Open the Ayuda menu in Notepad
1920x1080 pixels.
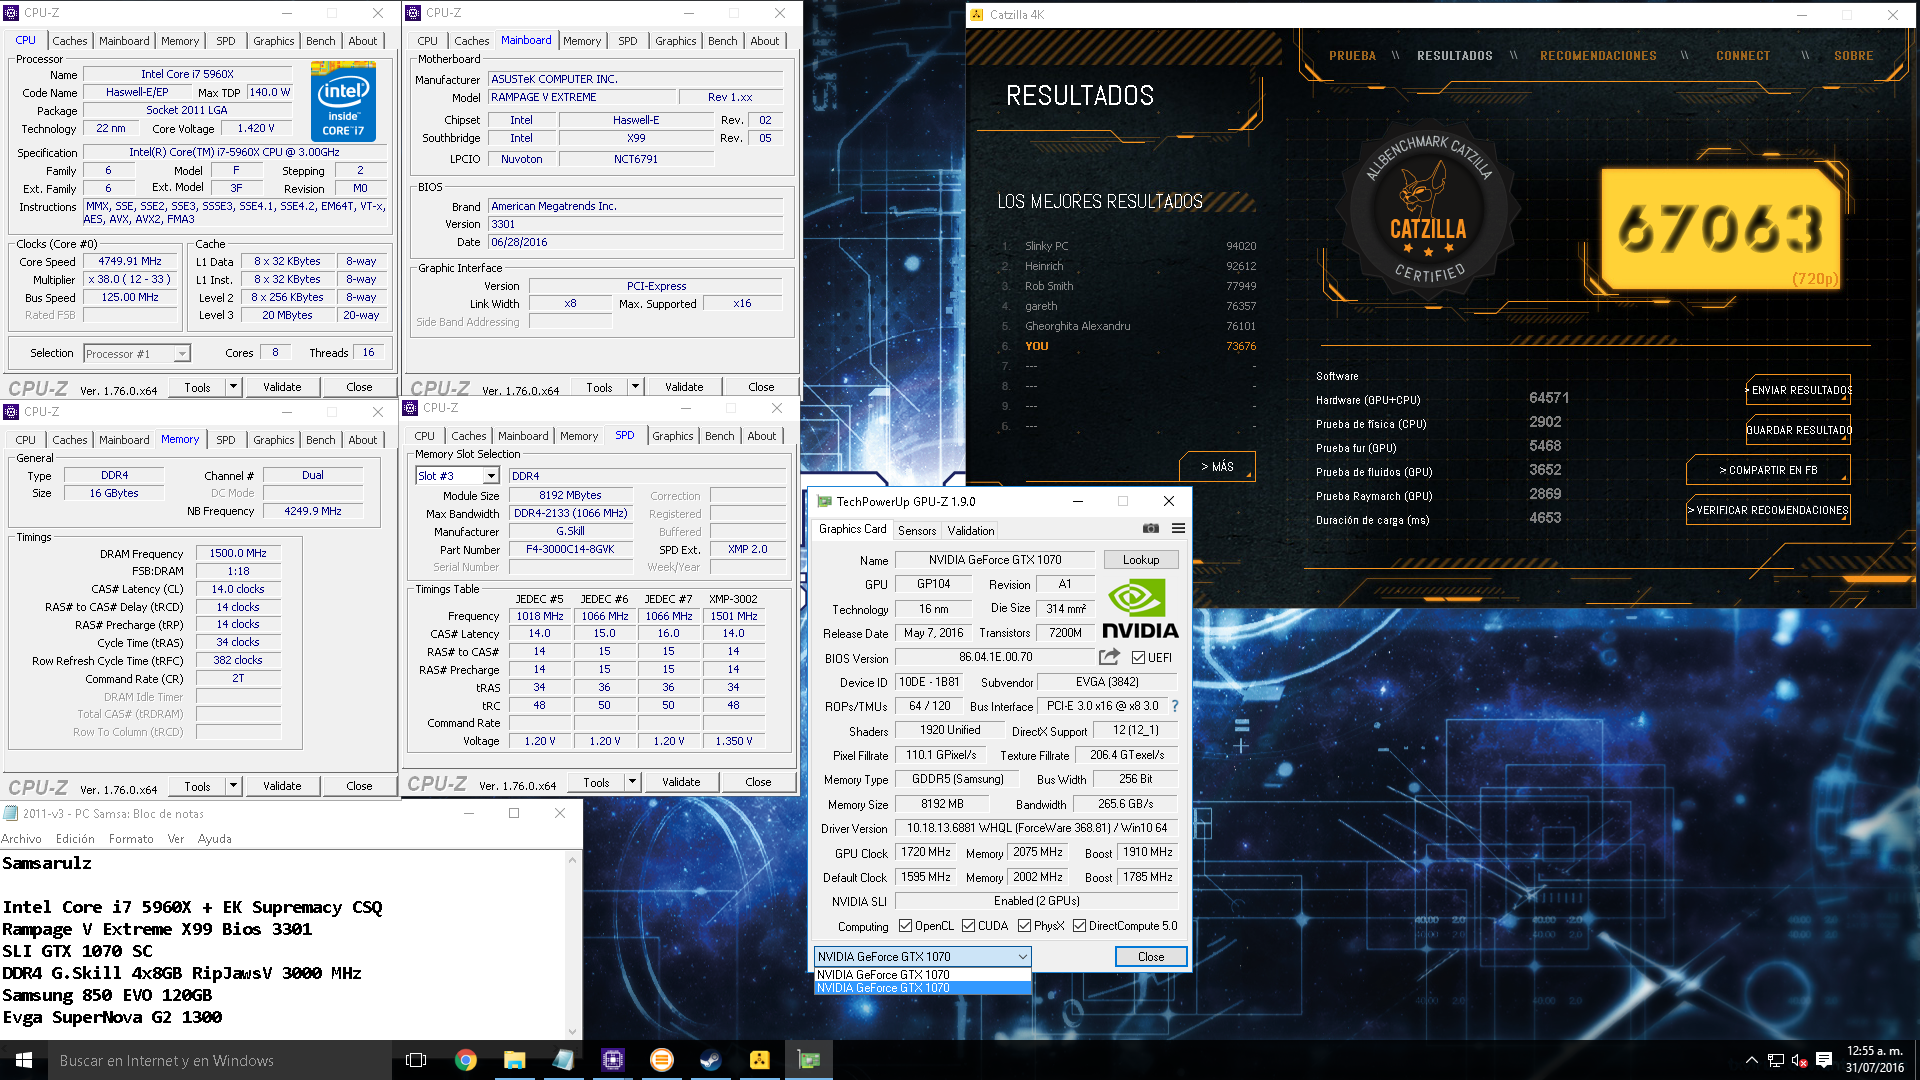214,839
